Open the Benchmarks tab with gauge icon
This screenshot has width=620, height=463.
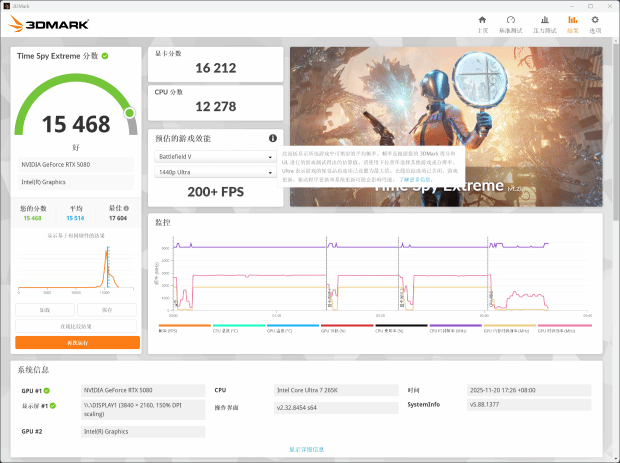510,23
